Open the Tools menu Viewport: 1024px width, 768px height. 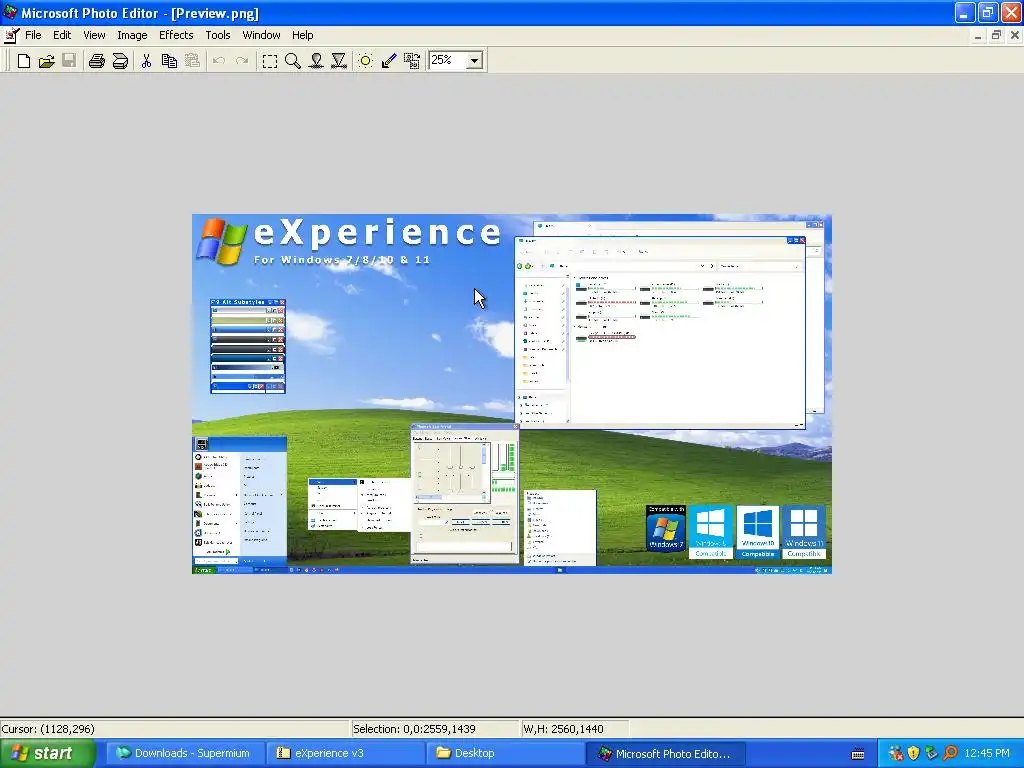pyautogui.click(x=217, y=35)
